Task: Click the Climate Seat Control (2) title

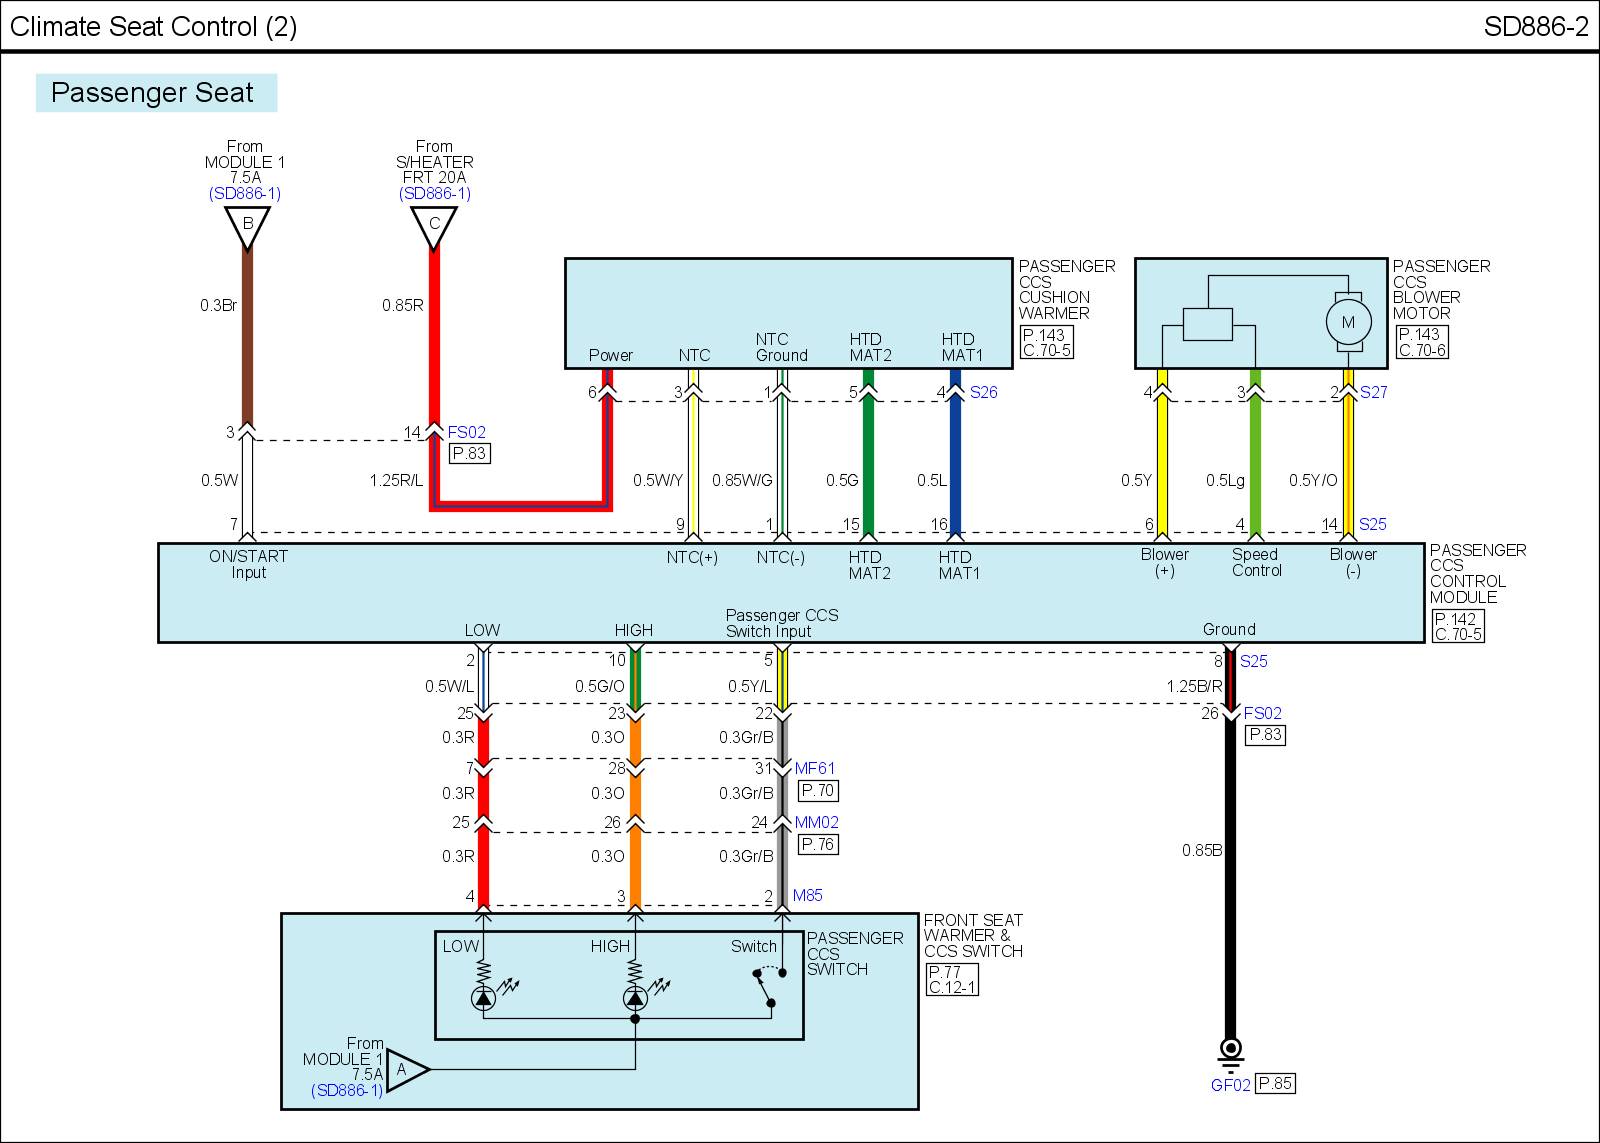Action: (x=154, y=26)
